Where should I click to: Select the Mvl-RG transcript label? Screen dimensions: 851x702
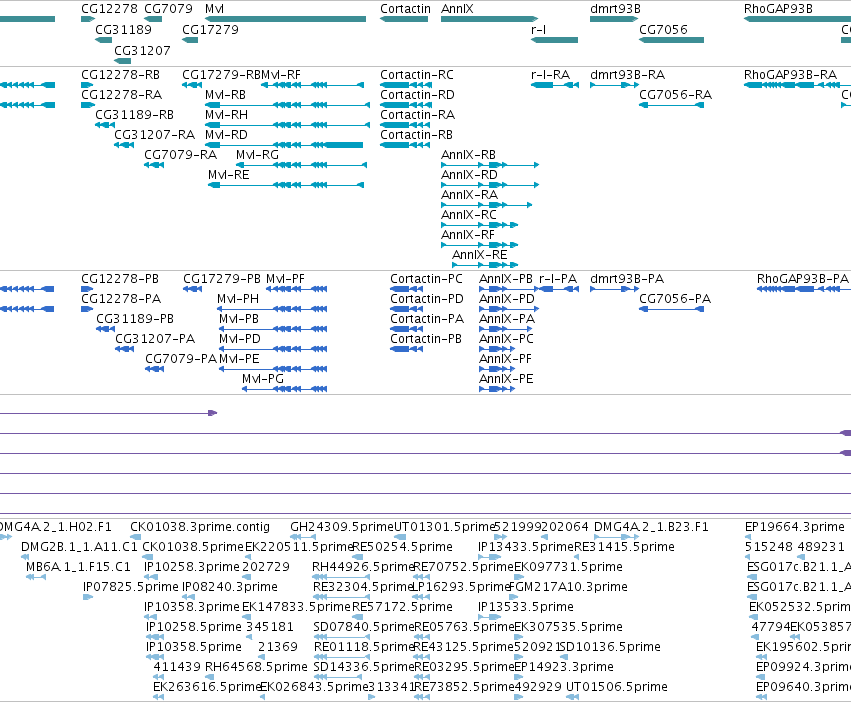257,155
